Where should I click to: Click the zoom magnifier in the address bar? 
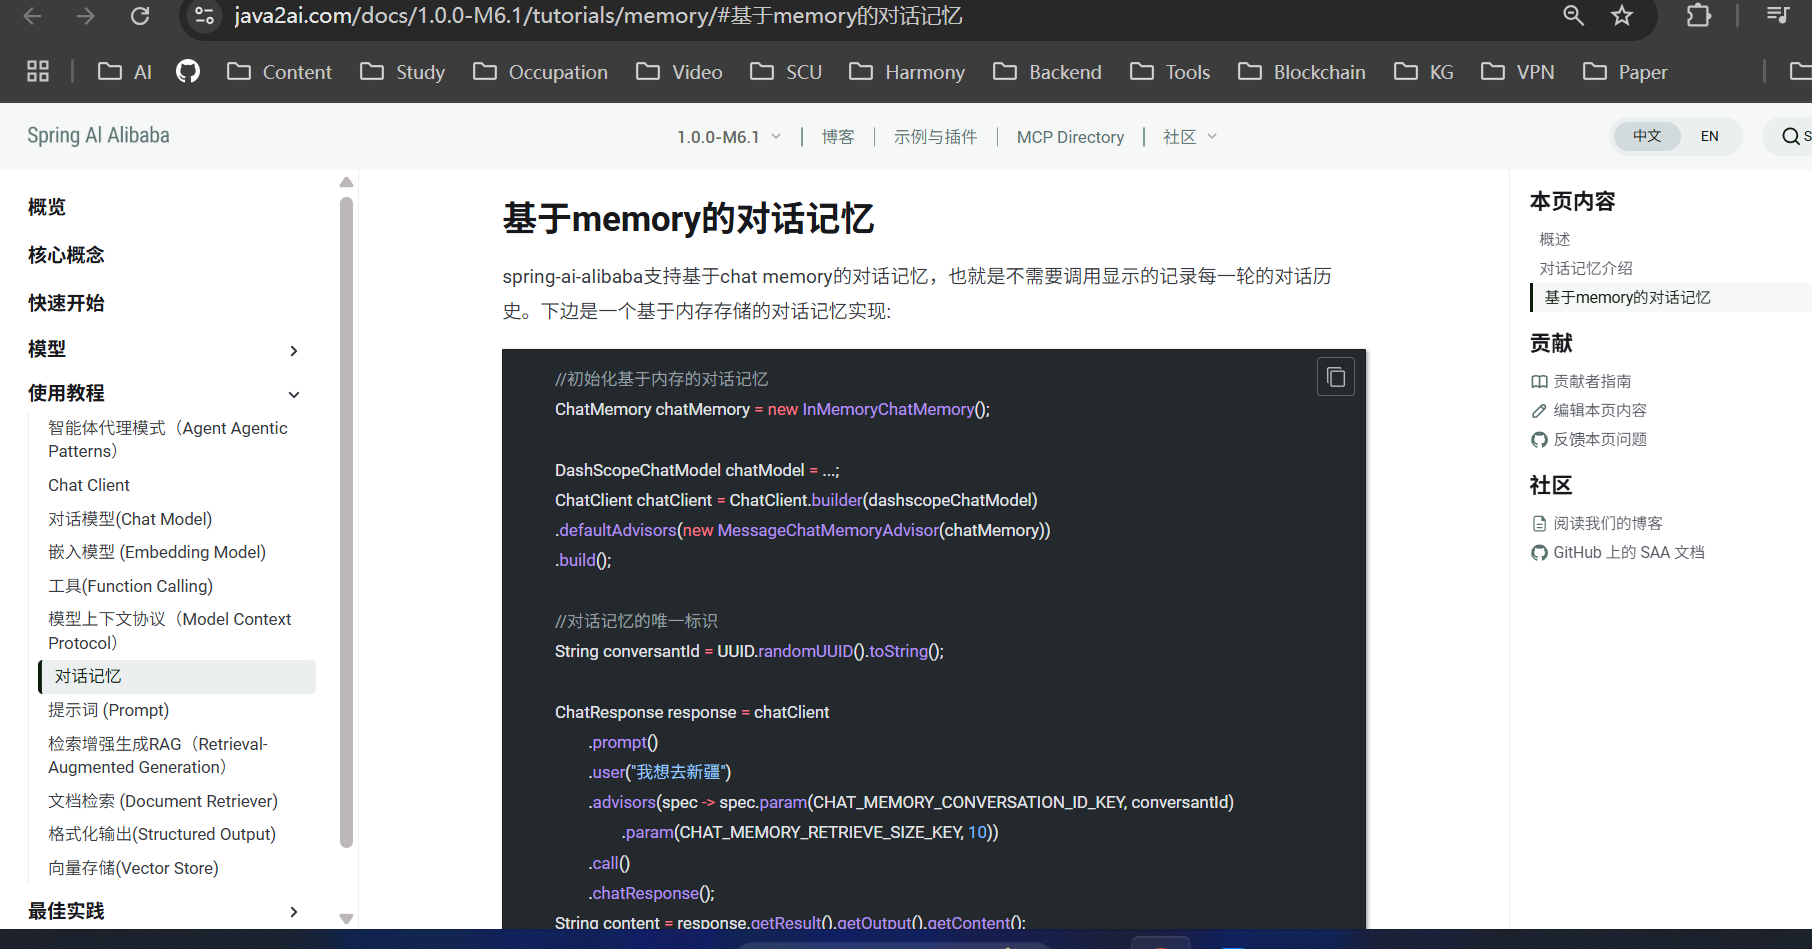[1573, 16]
